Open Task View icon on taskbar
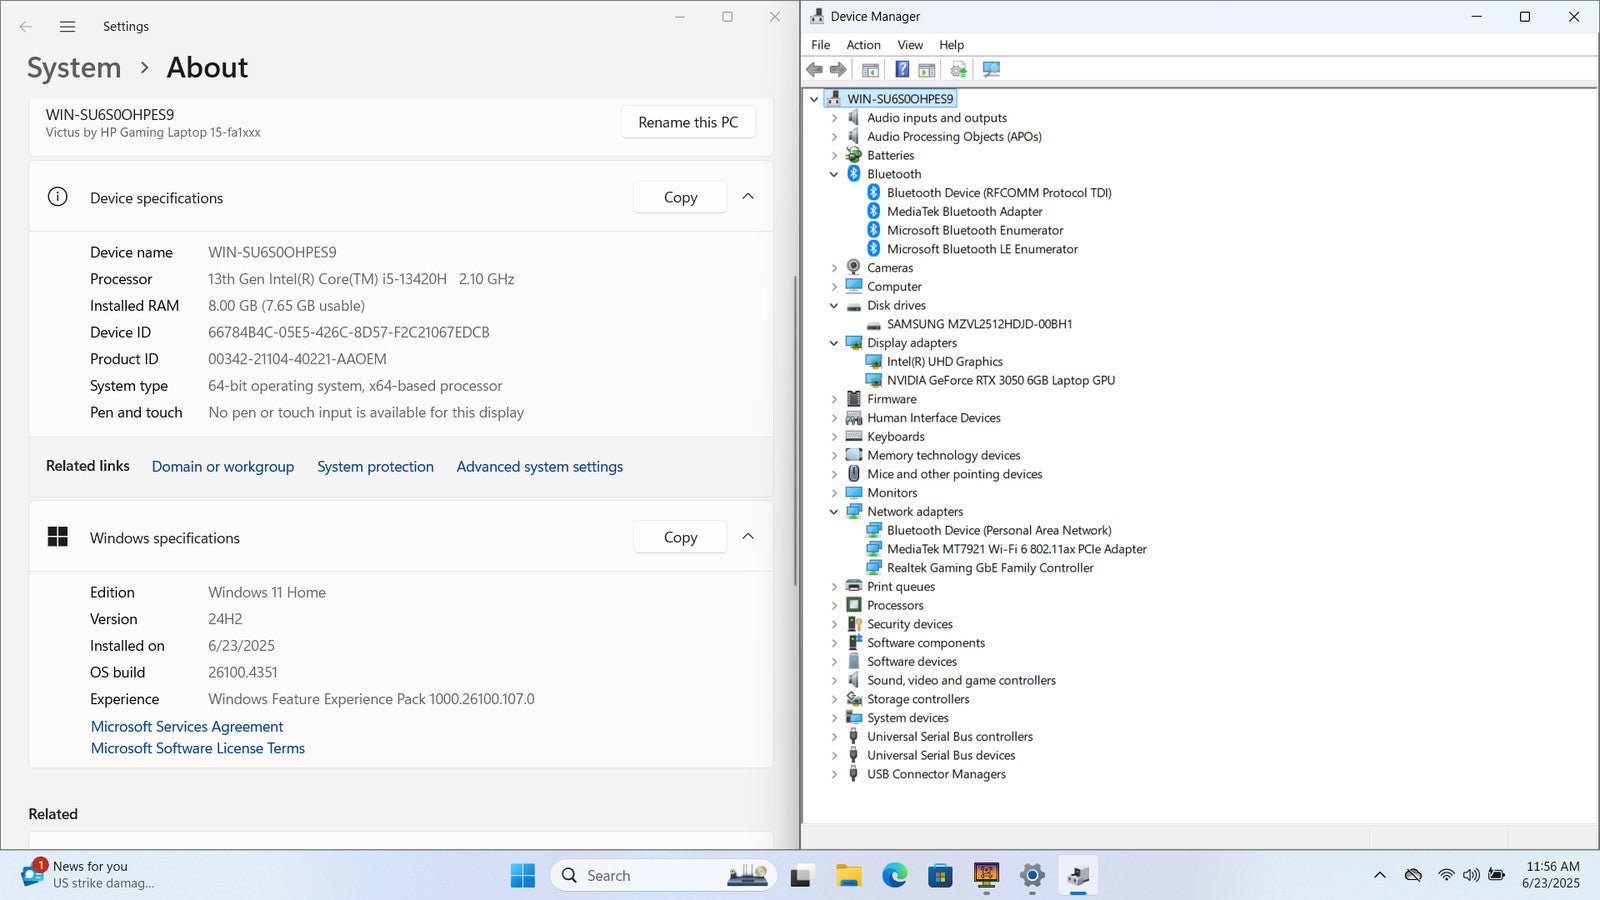 (x=801, y=876)
